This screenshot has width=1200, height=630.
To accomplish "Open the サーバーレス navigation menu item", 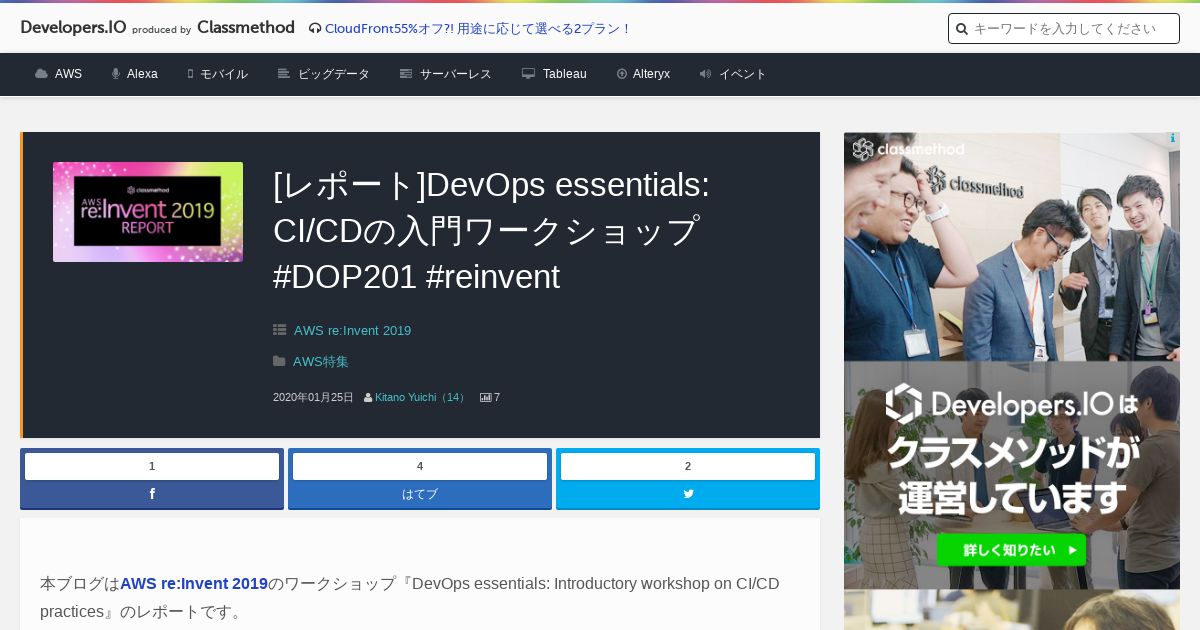I will (x=456, y=74).
